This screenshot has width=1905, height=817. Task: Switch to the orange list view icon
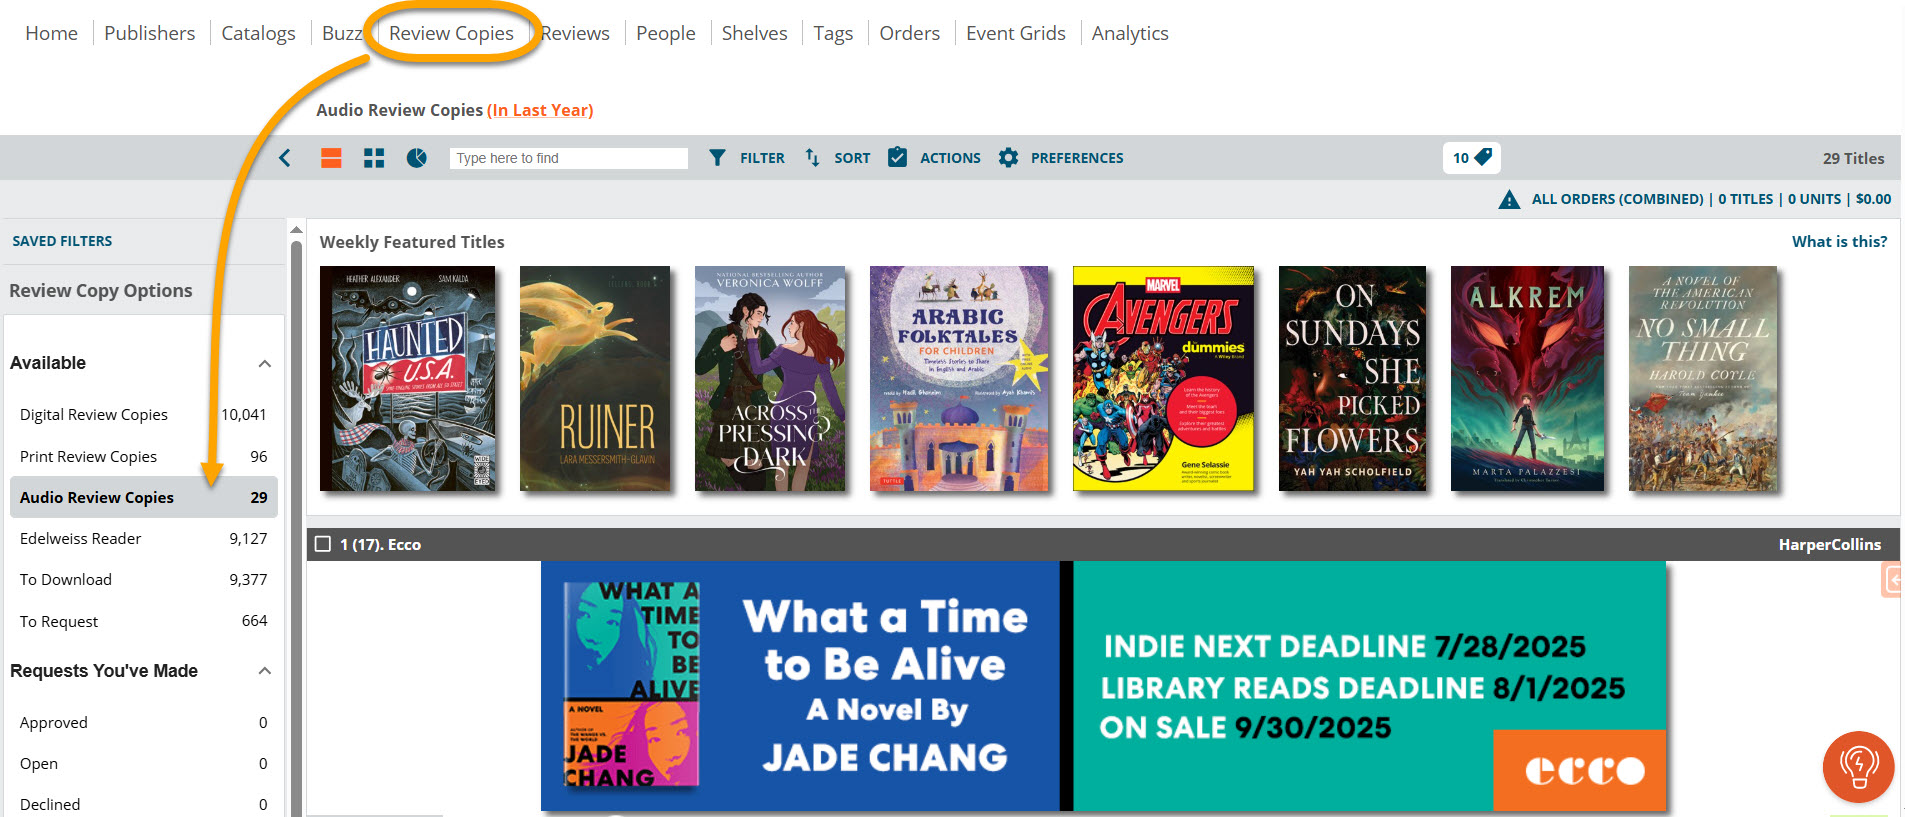[331, 158]
